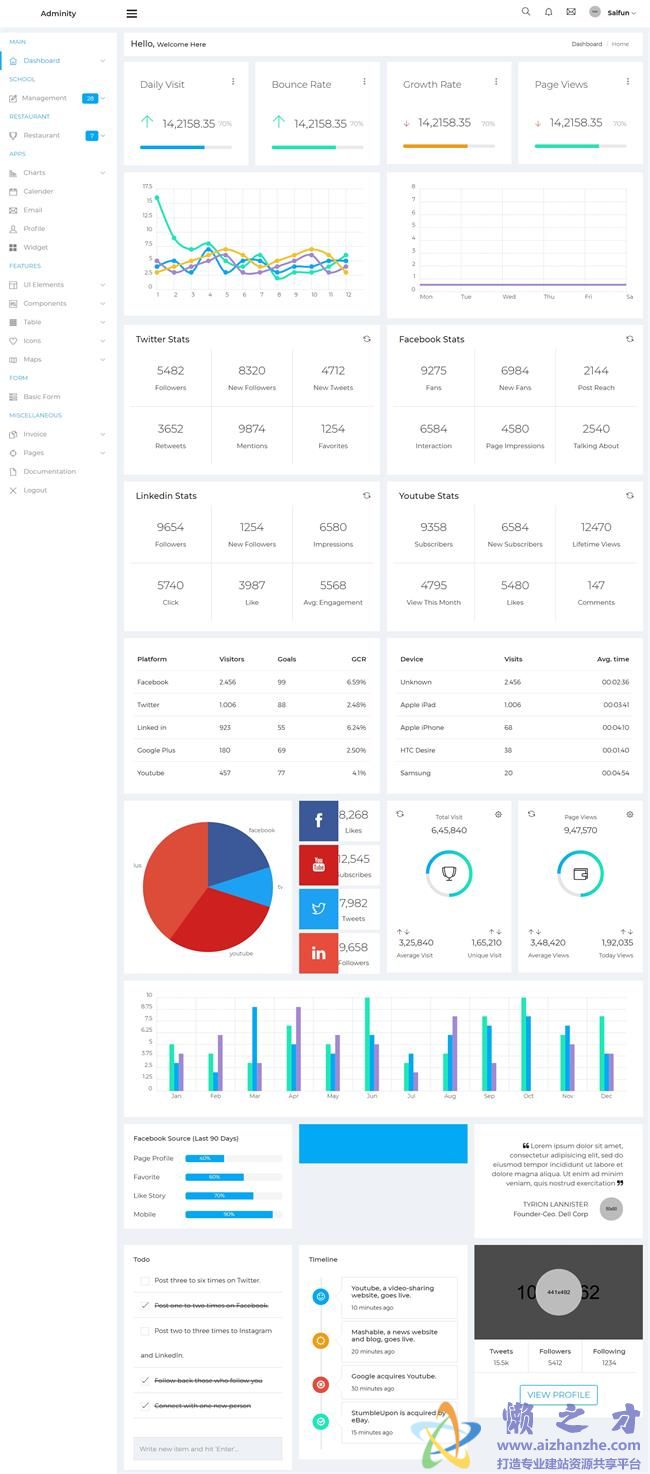This screenshot has width=650, height=1474.
Task: Toggle 'Follow back those who follow you' checkbox
Action: pos(145,1380)
